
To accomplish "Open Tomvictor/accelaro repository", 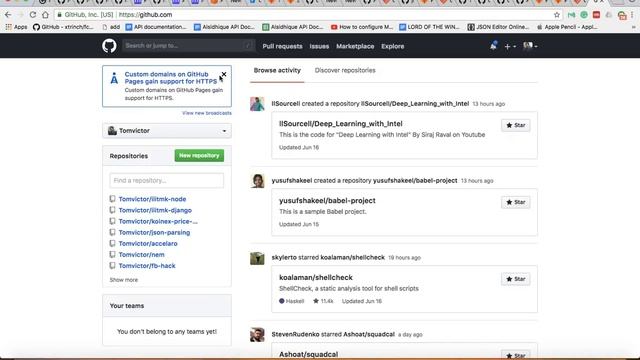I will pyautogui.click(x=148, y=244).
